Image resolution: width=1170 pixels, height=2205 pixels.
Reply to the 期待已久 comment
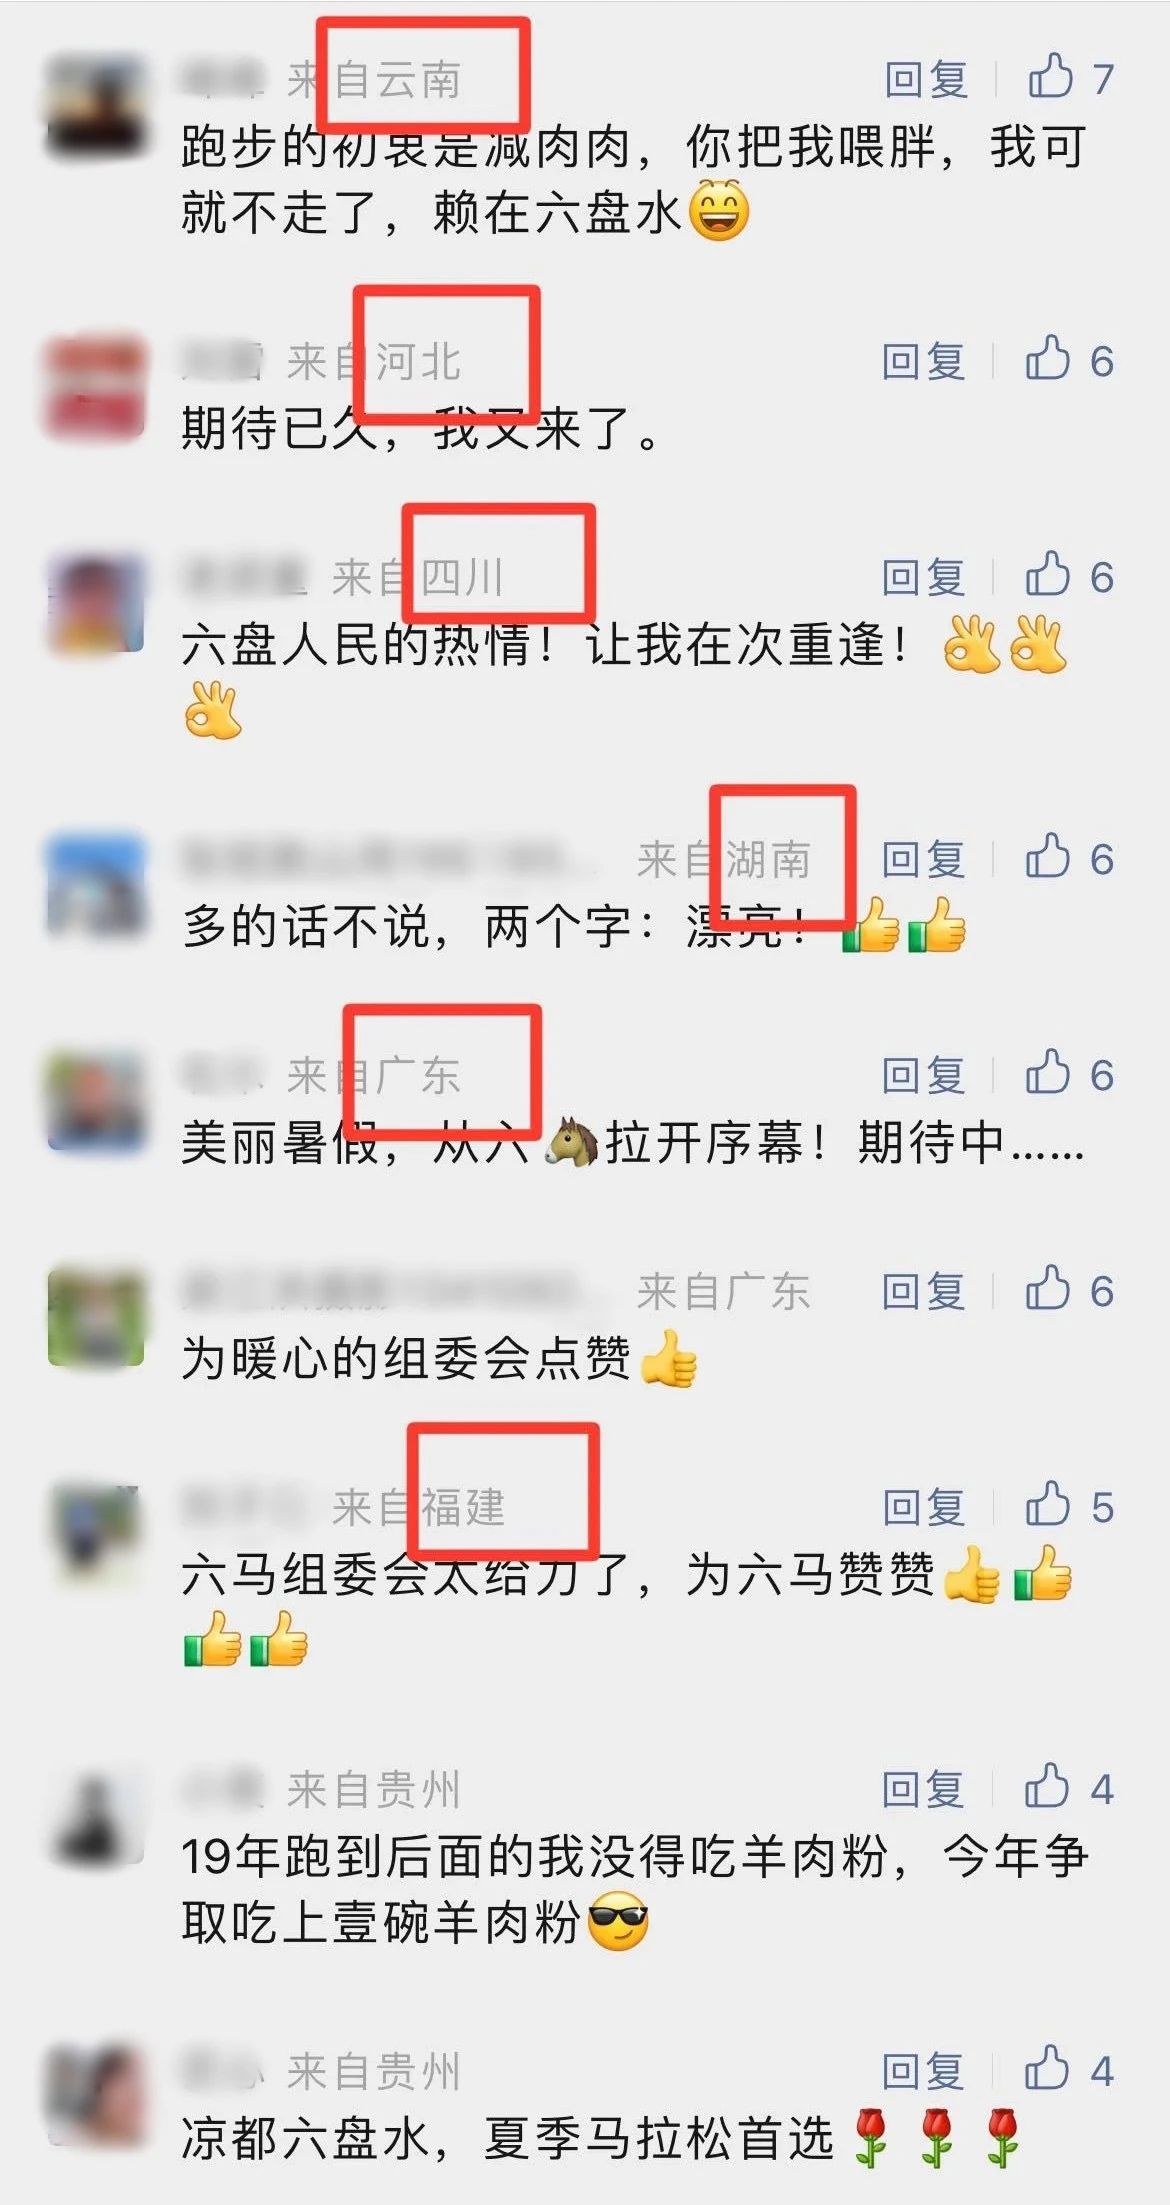(923, 361)
